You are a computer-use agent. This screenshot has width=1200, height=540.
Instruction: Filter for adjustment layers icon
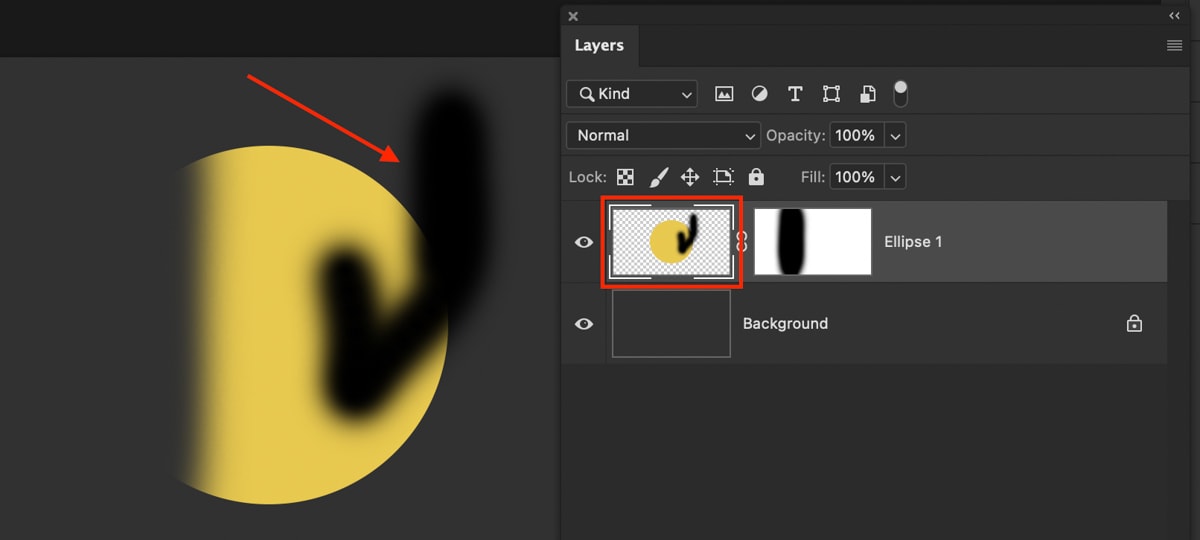pyautogui.click(x=760, y=94)
